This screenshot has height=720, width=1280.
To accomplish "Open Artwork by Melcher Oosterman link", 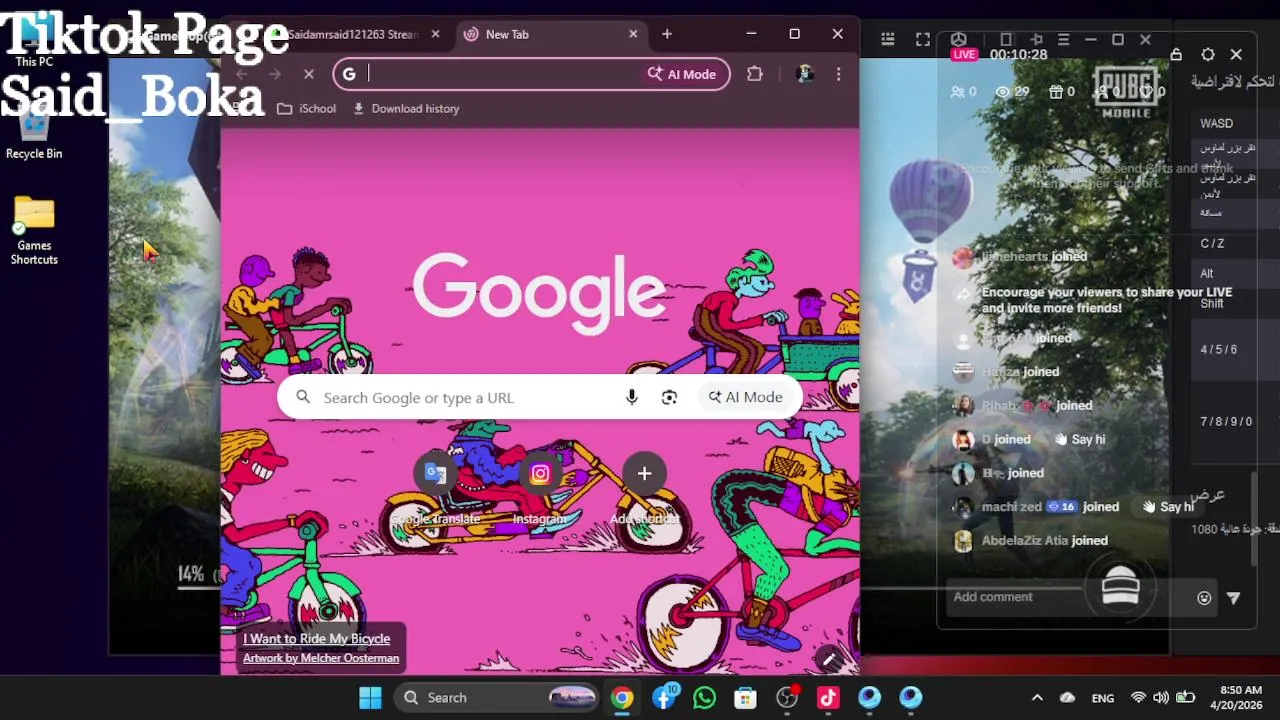I will tap(321, 658).
